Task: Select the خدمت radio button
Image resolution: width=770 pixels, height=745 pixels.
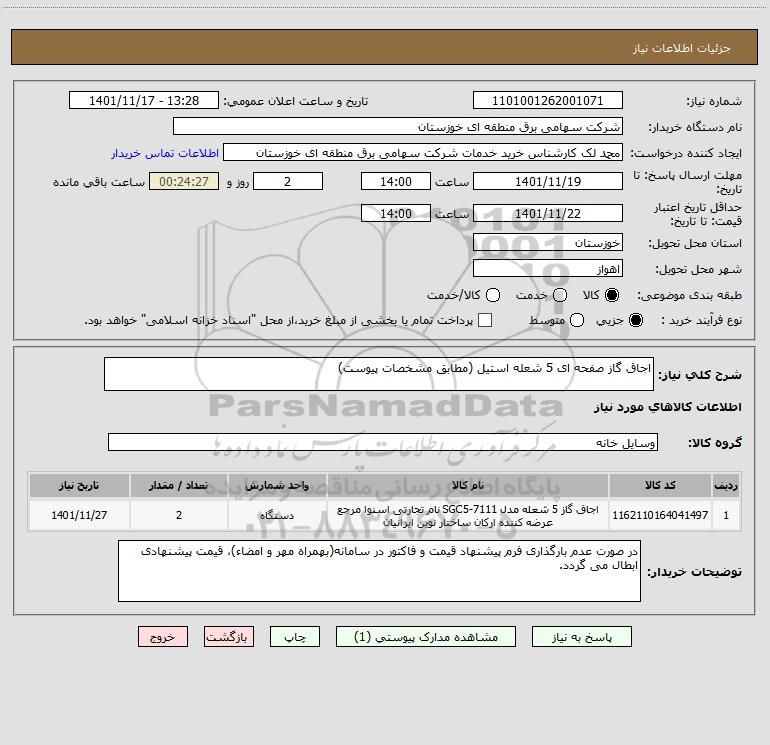Action: point(560,295)
